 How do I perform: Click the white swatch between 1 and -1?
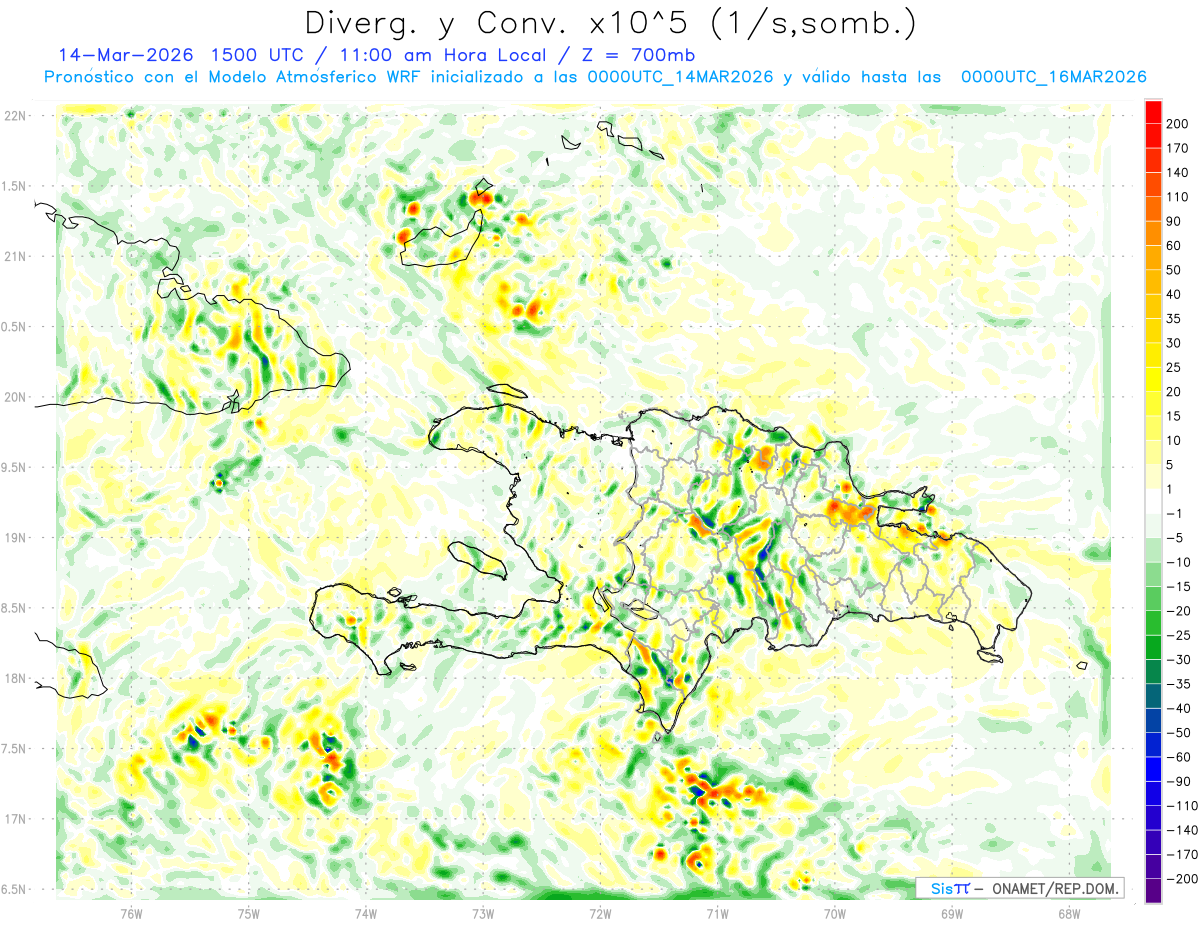click(x=1153, y=501)
